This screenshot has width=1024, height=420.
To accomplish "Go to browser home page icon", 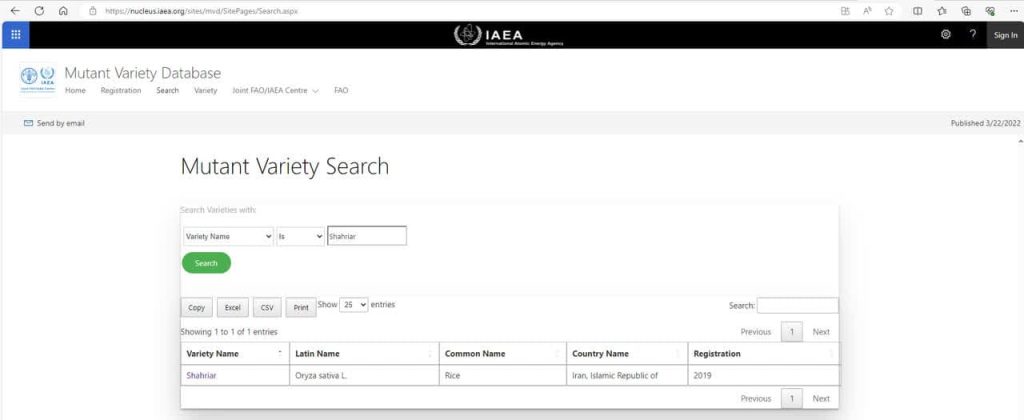I will coord(63,11).
